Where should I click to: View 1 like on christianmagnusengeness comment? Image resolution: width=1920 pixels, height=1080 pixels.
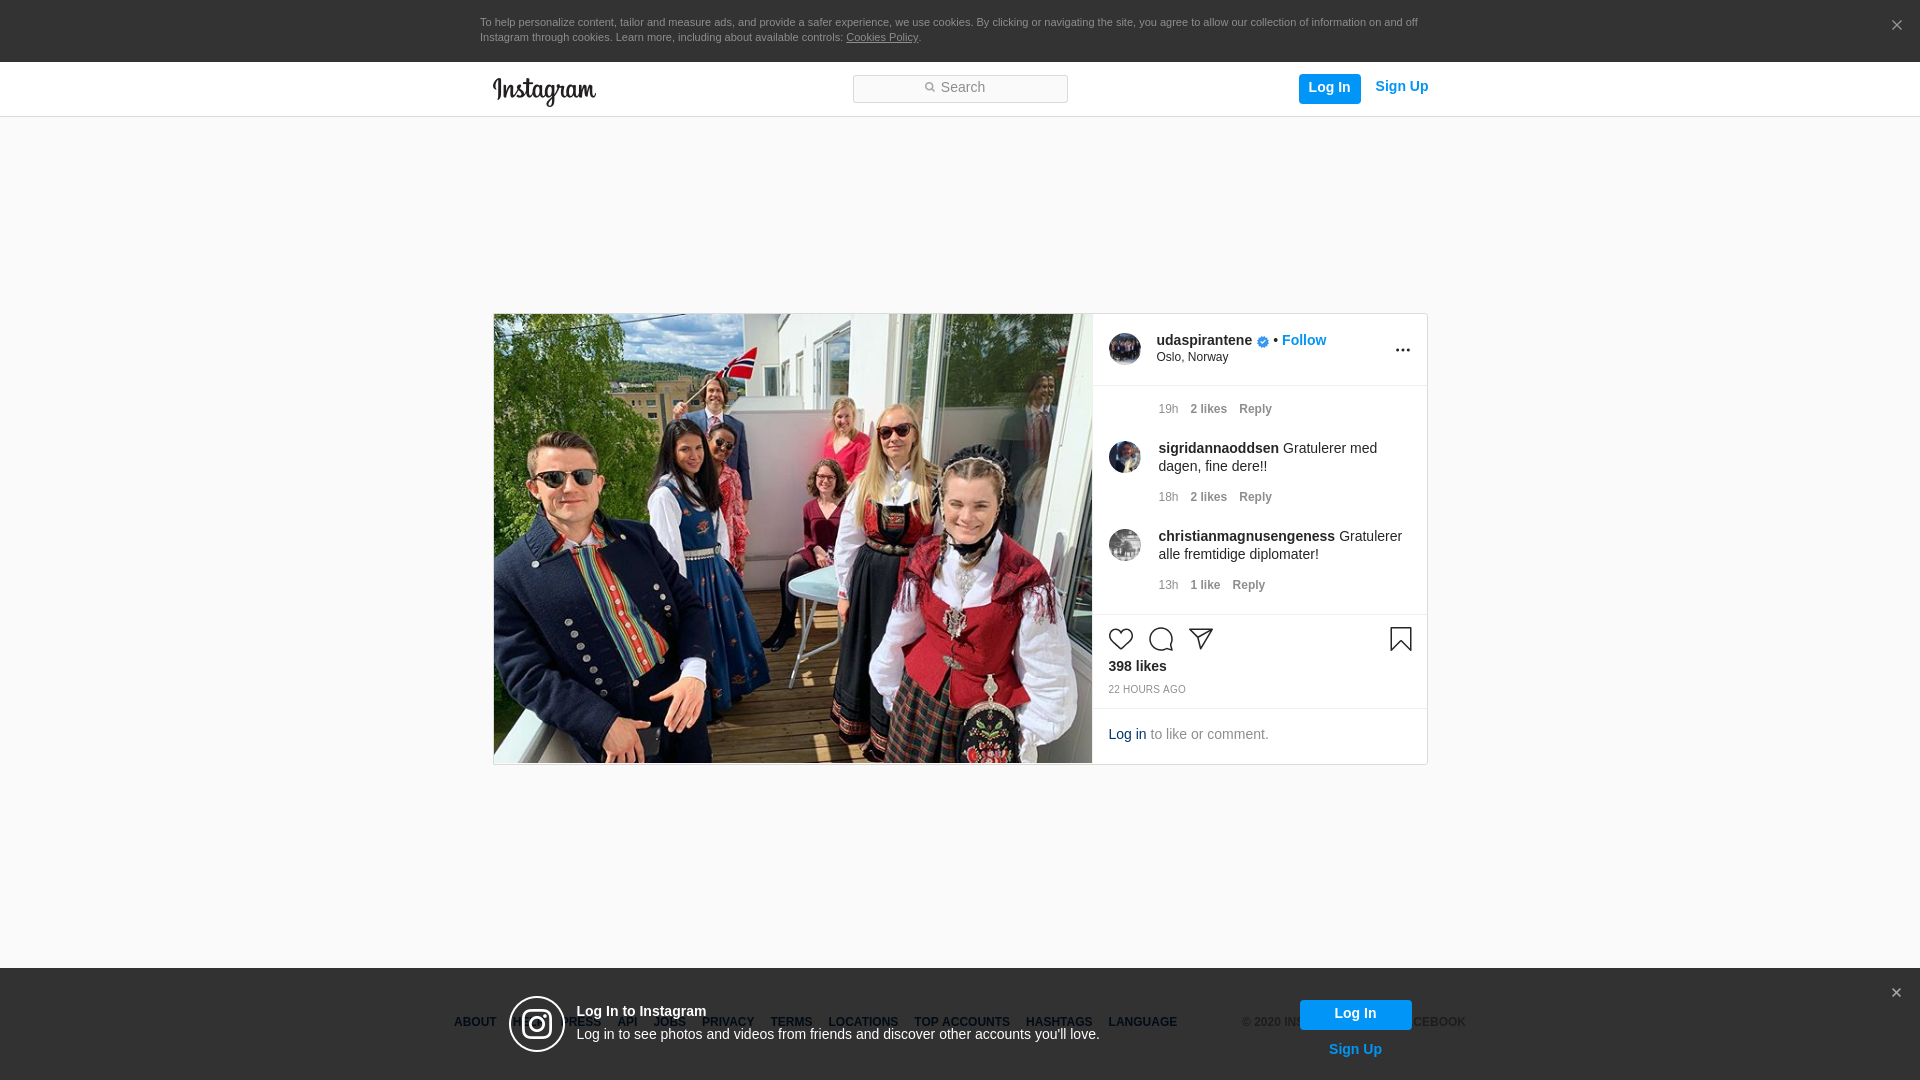pos(1205,585)
